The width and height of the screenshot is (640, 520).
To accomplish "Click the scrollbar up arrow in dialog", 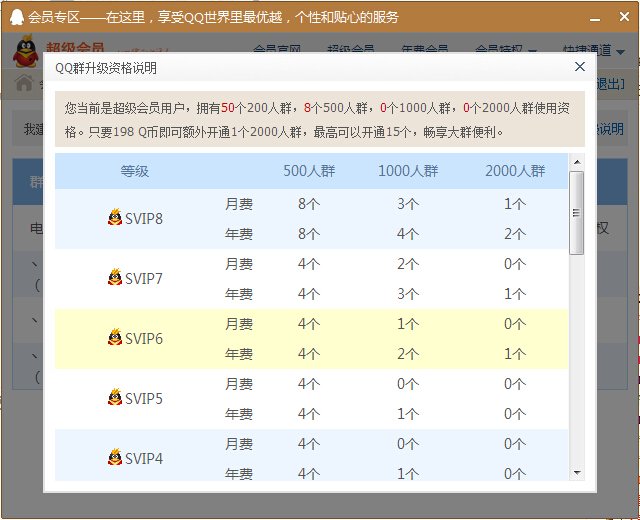I will (x=577, y=162).
